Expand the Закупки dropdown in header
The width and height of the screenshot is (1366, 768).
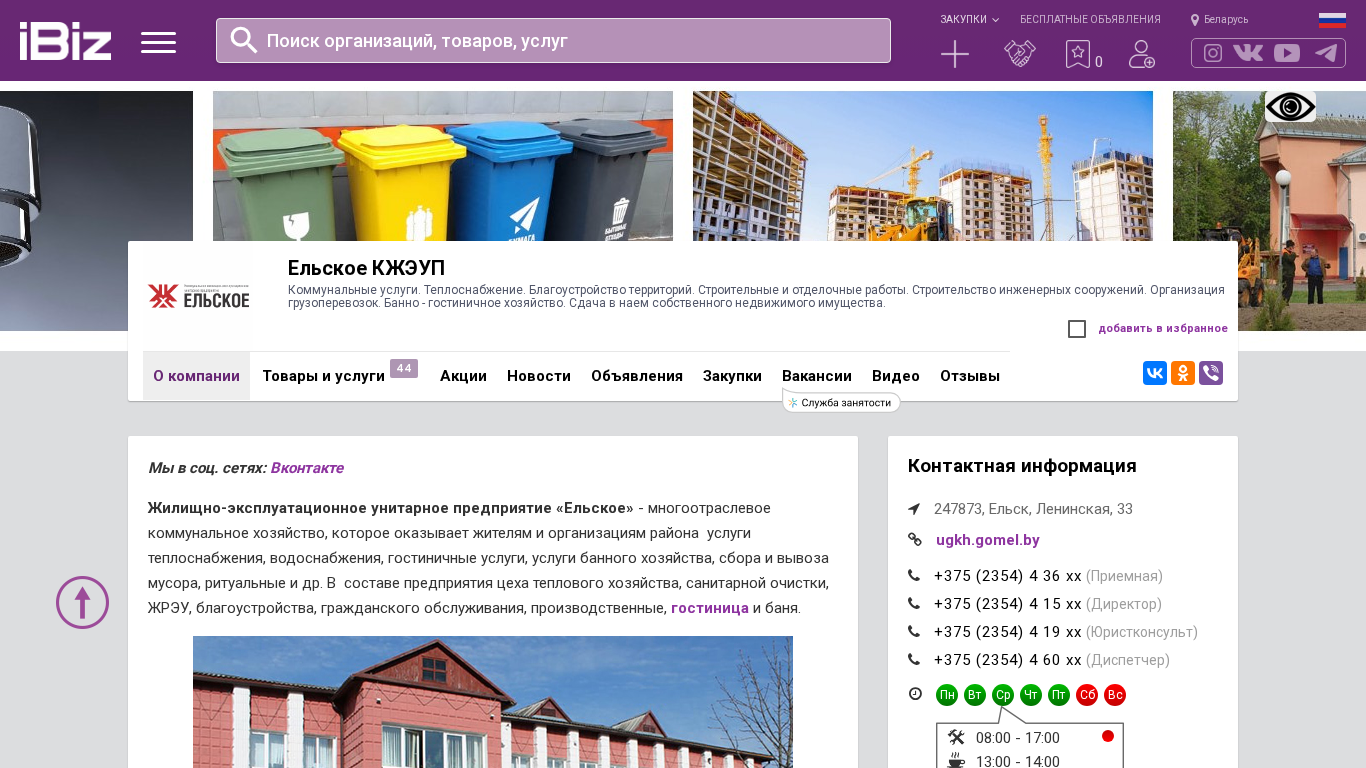[969, 19]
